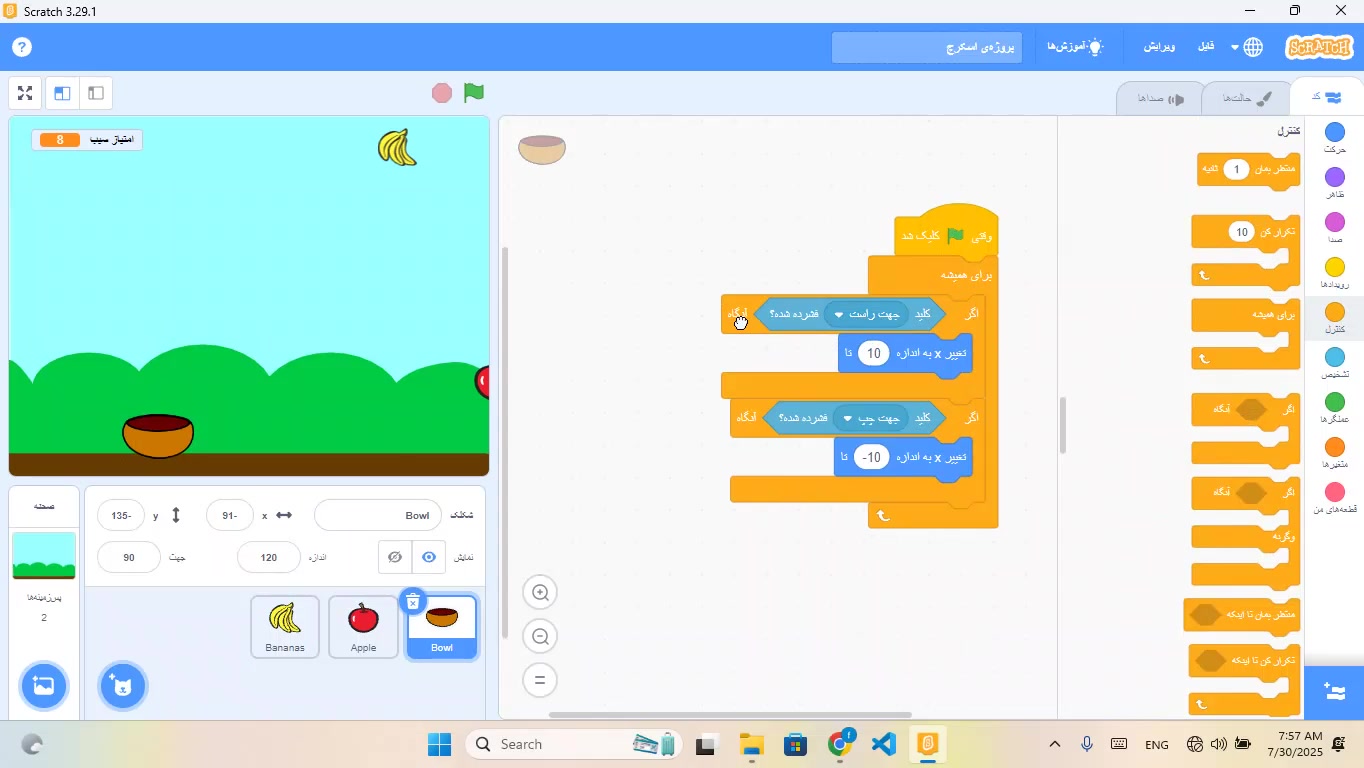Click the Choose a Sprite cat button
Screen dimensions: 1364x768
(123, 686)
